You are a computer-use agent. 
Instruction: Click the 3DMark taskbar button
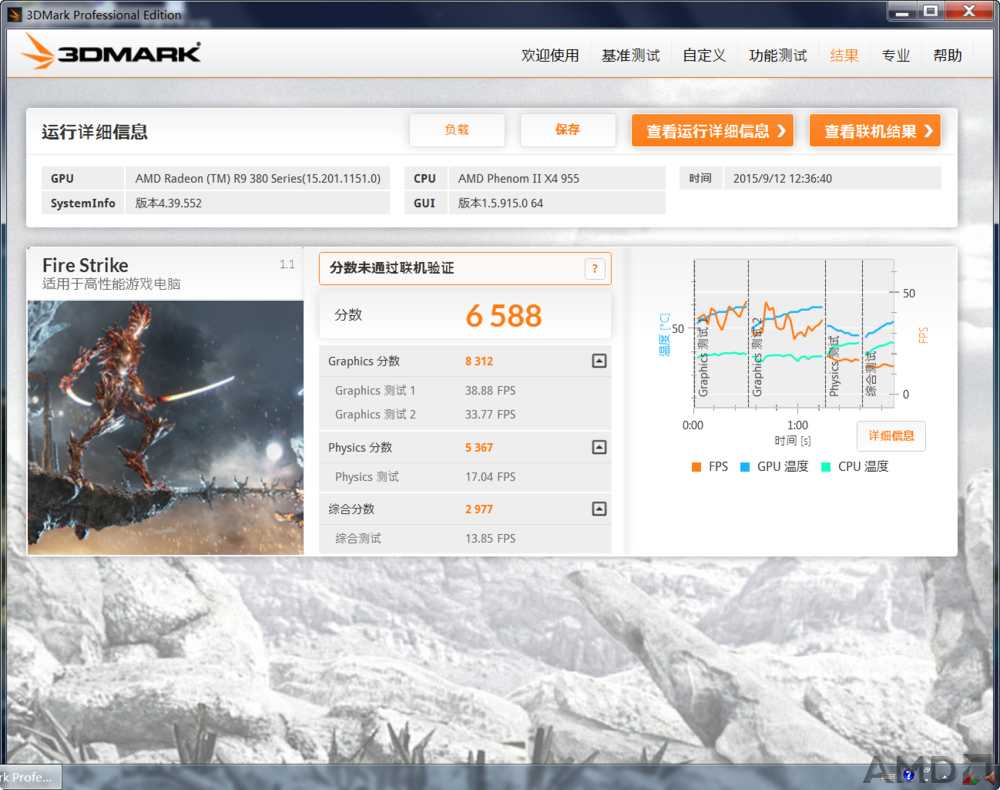pyautogui.click(x=30, y=777)
